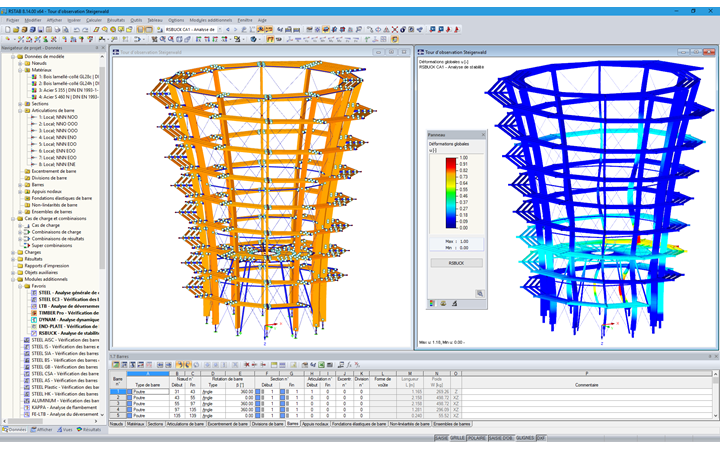The height and width of the screenshot is (450, 720).
Task: Open the RSBUCK CA1 load case dropdown
Action: click(219, 29)
